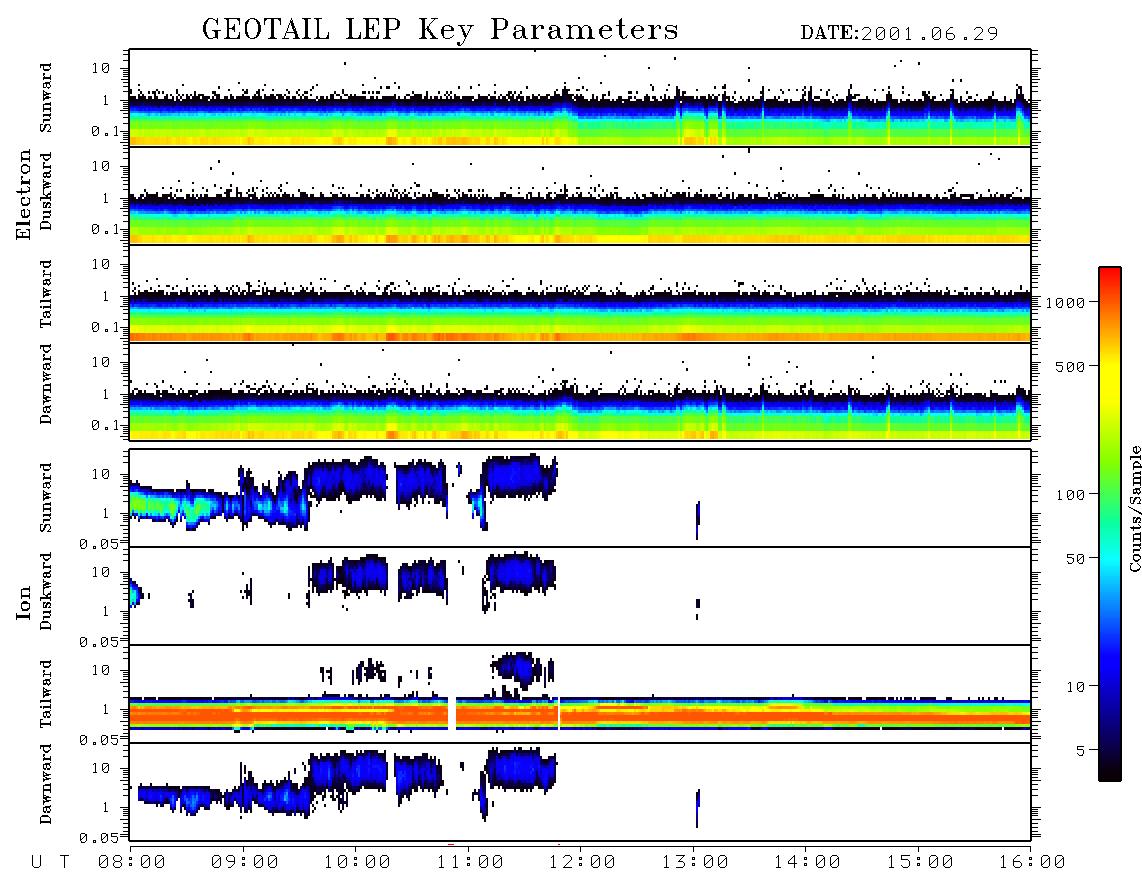Click the Ion Dawnward blue burst near 10:00
The width and height of the screenshot is (1142, 880).
point(350,771)
